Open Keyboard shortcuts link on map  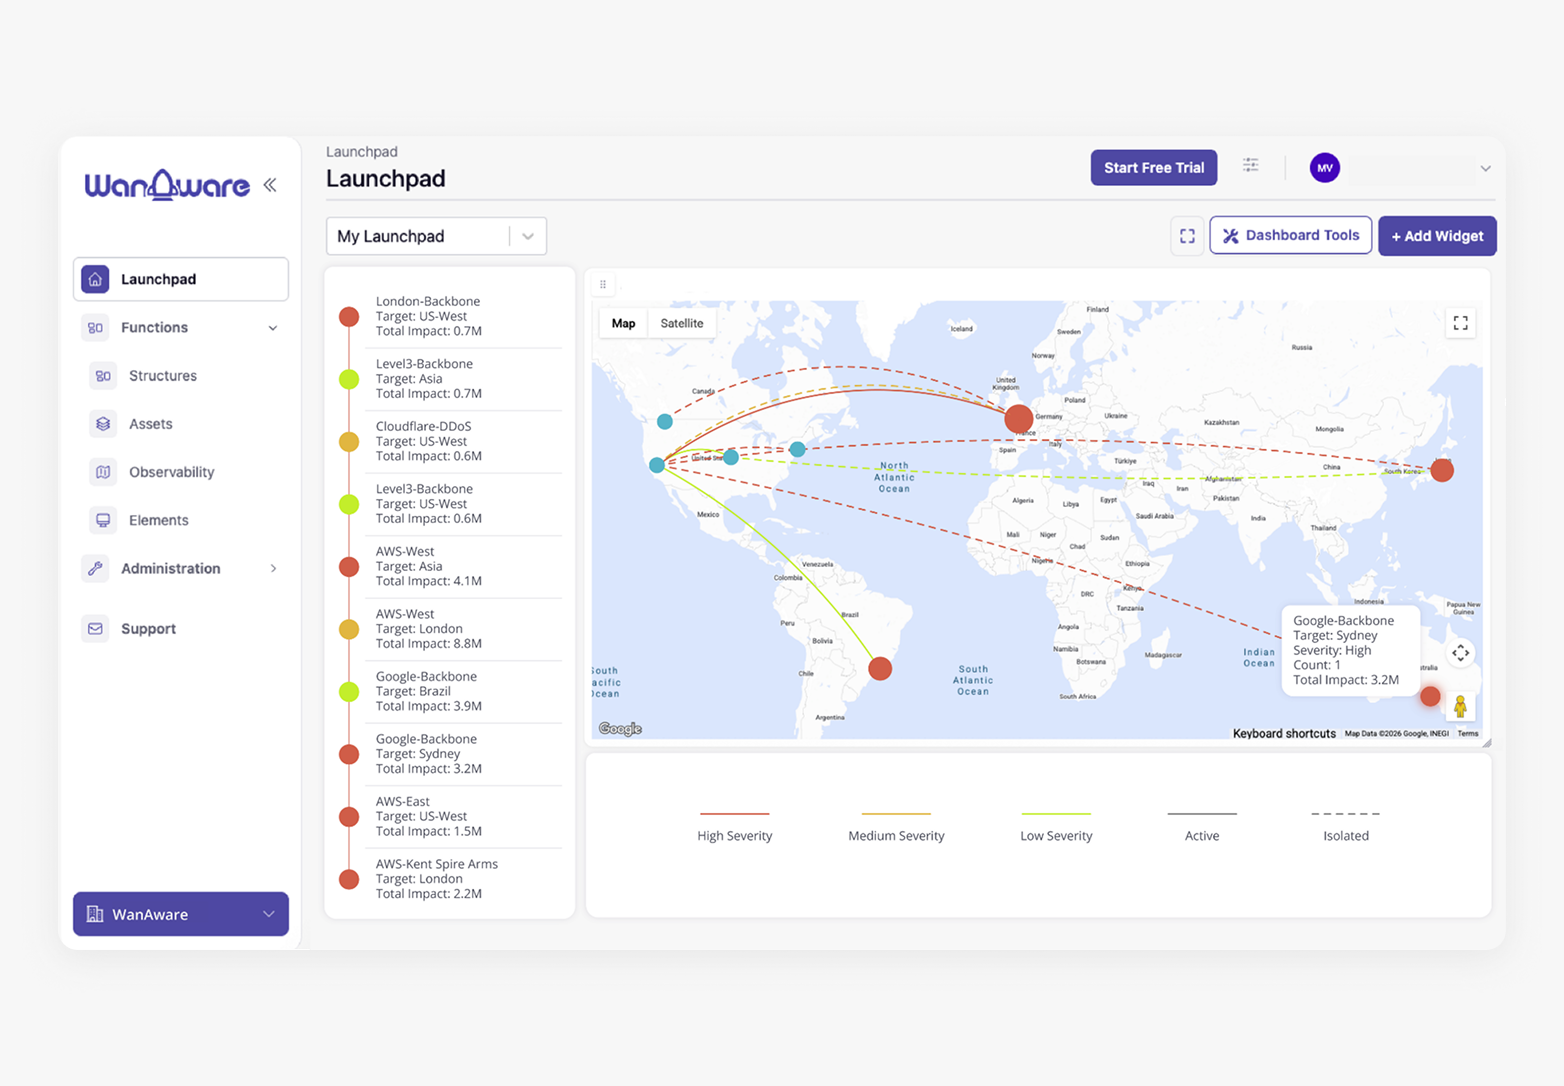click(1284, 733)
